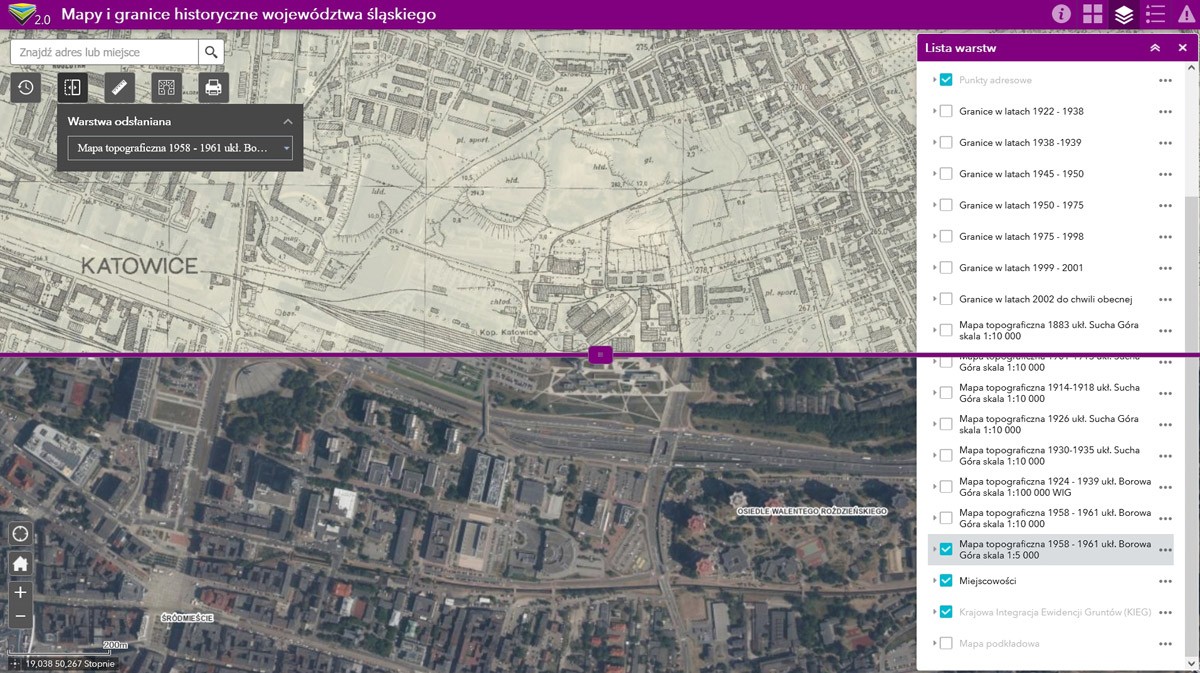Expand the Granice w latach 1945 - 1950 layer
This screenshot has height=673, width=1200.
coord(934,174)
